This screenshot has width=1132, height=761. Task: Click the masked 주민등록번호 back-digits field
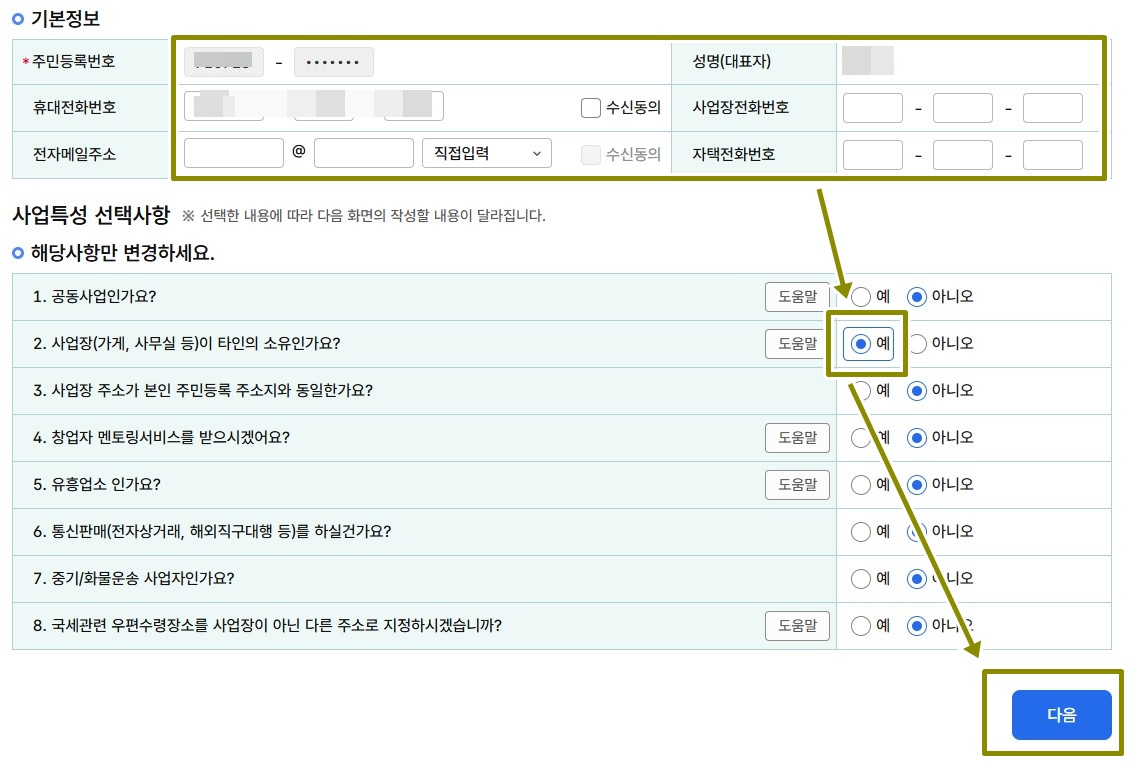pyautogui.click(x=334, y=62)
